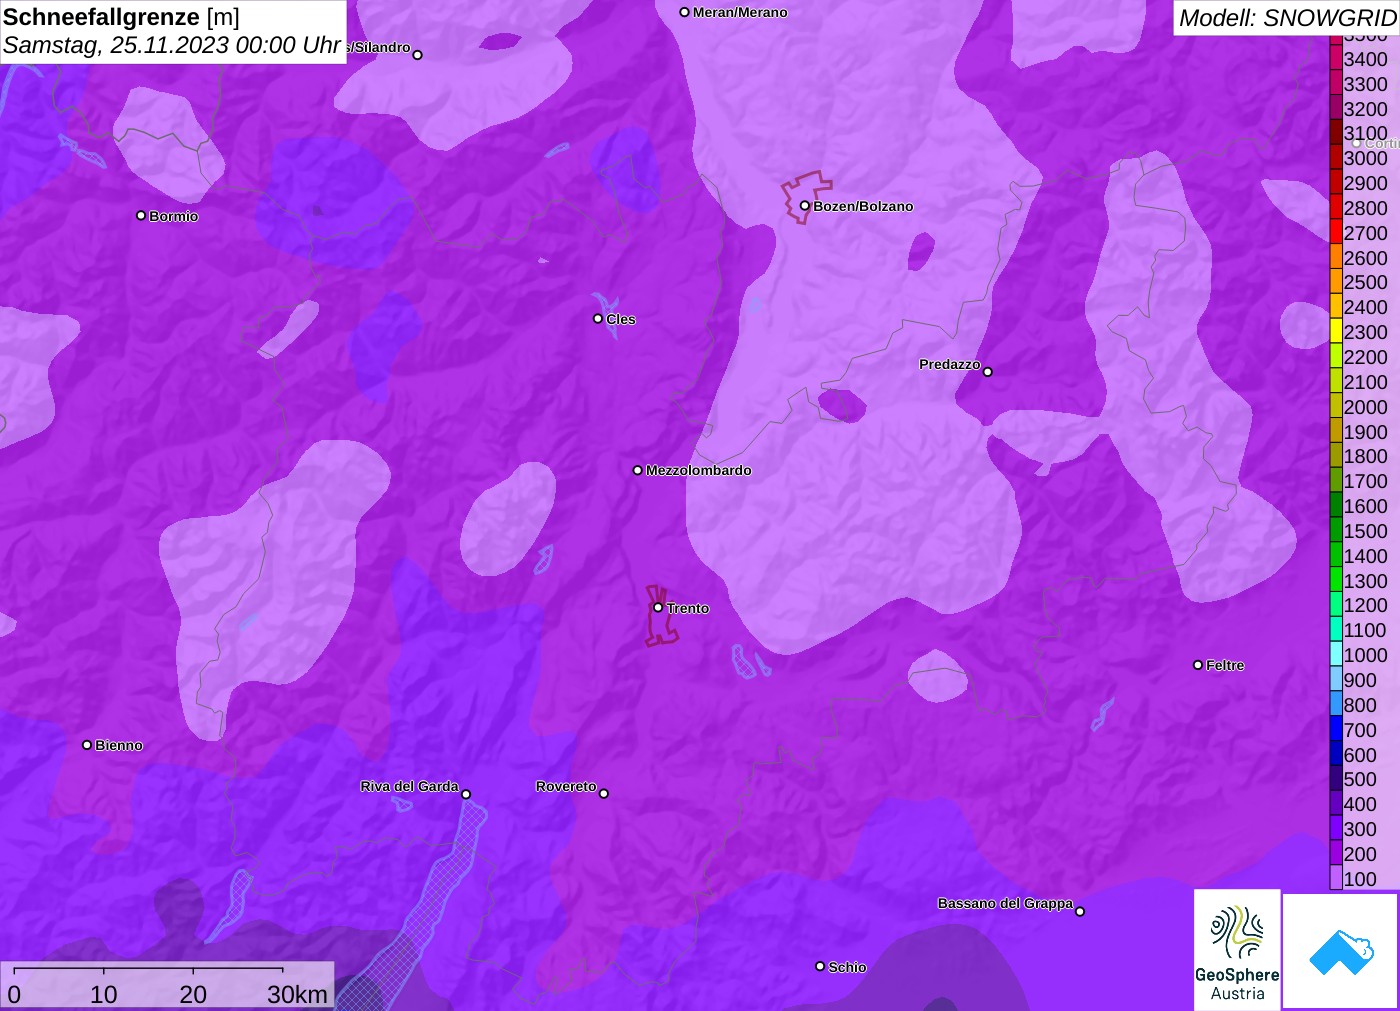Click the Predazzo city marker dot
Viewport: 1400px width, 1011px height.
pos(988,372)
